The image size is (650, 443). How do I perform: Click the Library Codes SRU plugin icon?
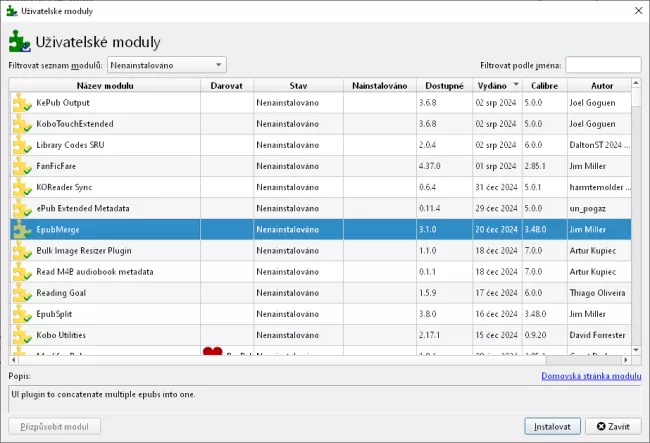[22, 145]
